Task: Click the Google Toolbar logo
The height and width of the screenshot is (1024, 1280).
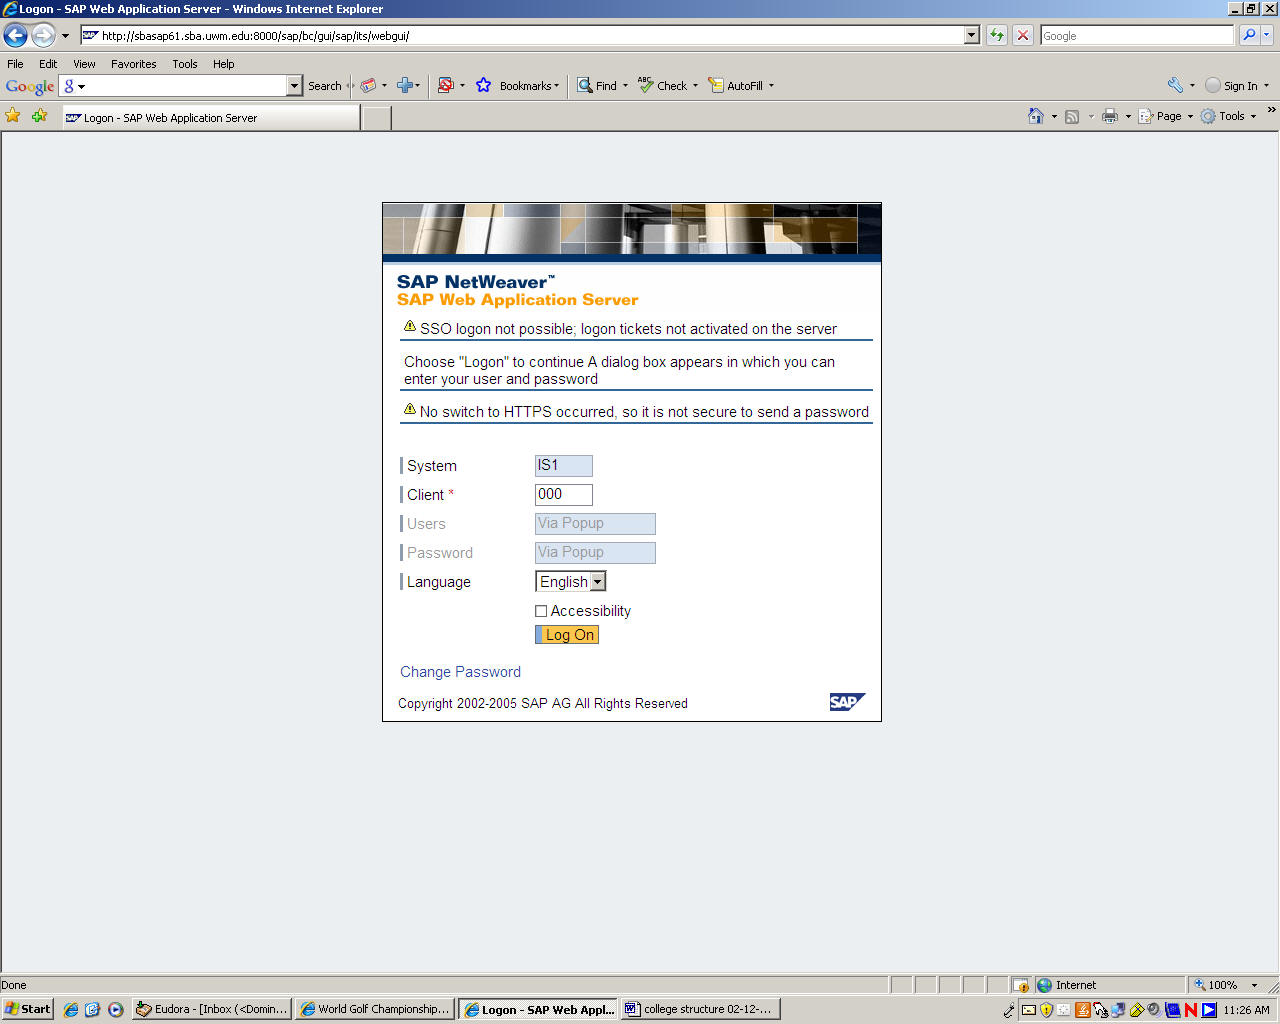Action: point(30,86)
